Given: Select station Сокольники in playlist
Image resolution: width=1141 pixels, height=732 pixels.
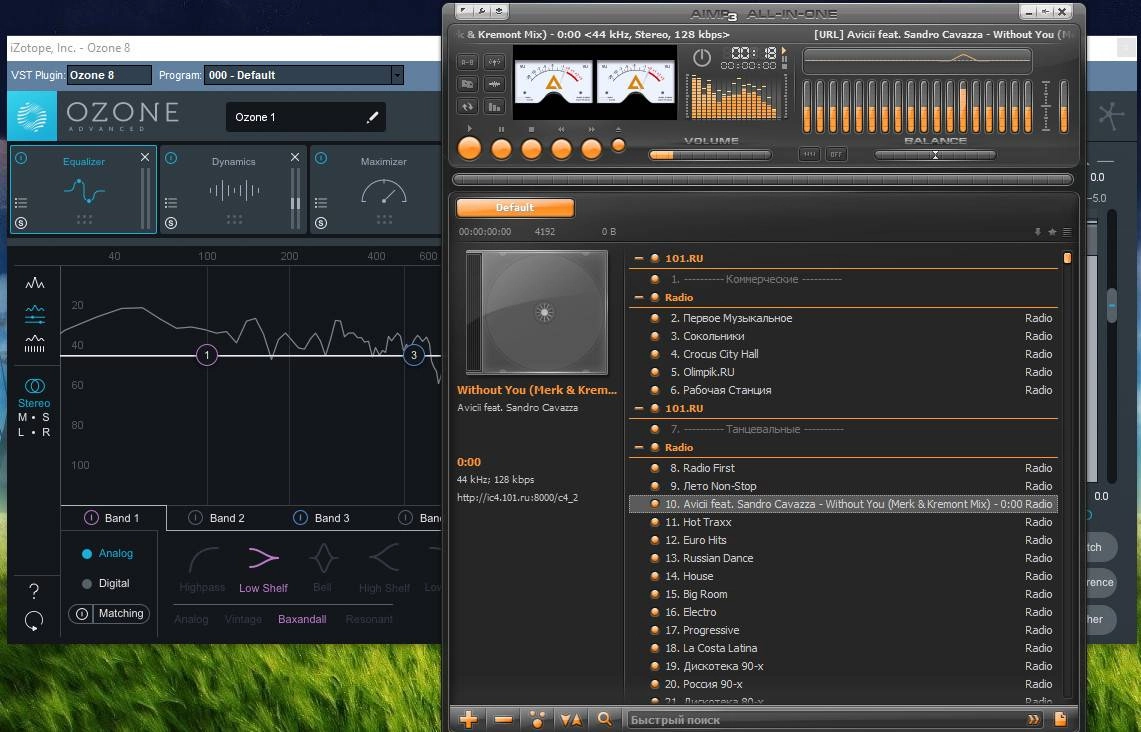Looking at the screenshot, I should [843, 336].
